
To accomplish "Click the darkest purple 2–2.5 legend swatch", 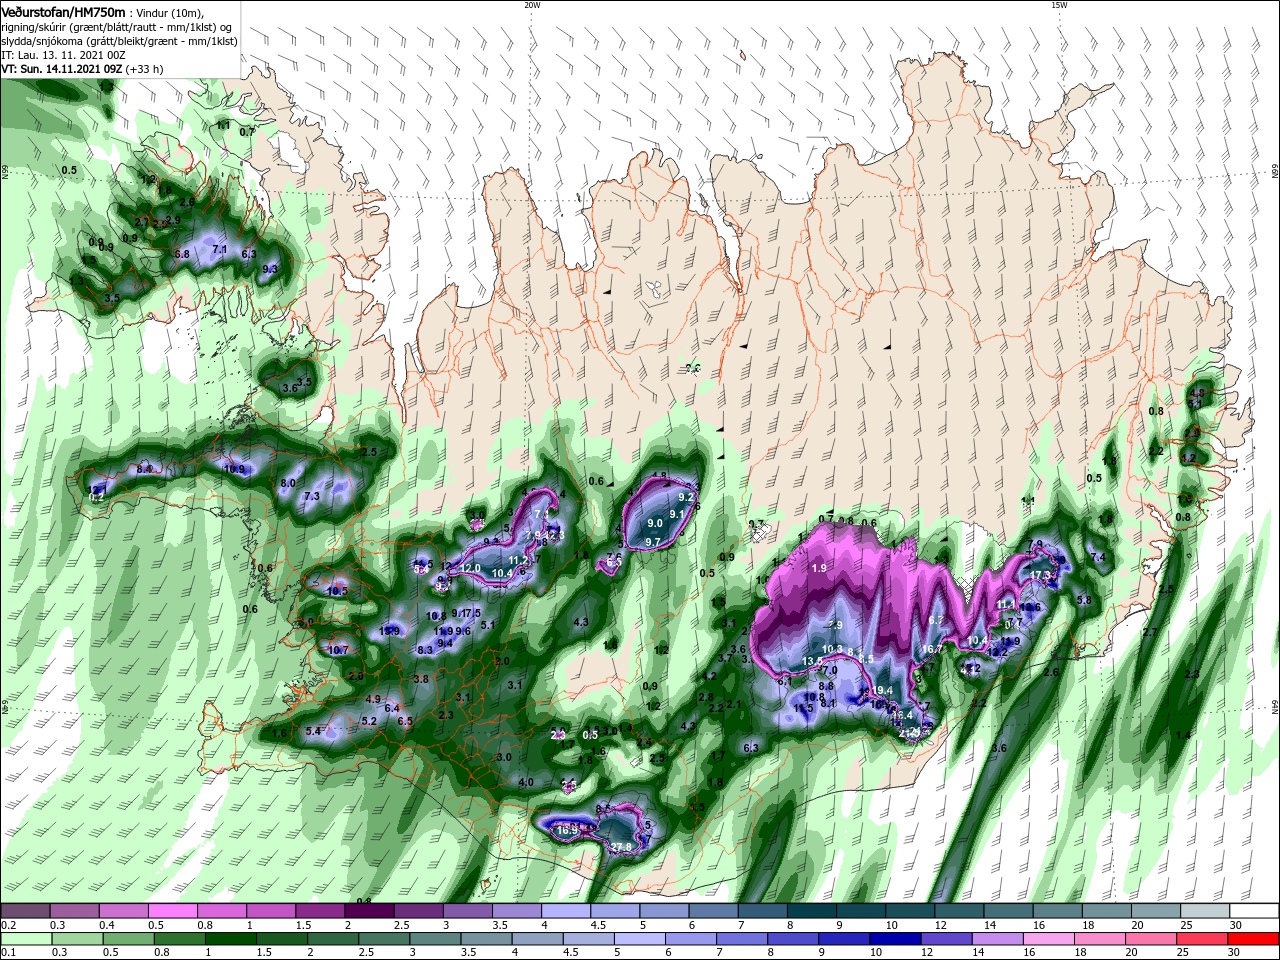I will point(368,912).
